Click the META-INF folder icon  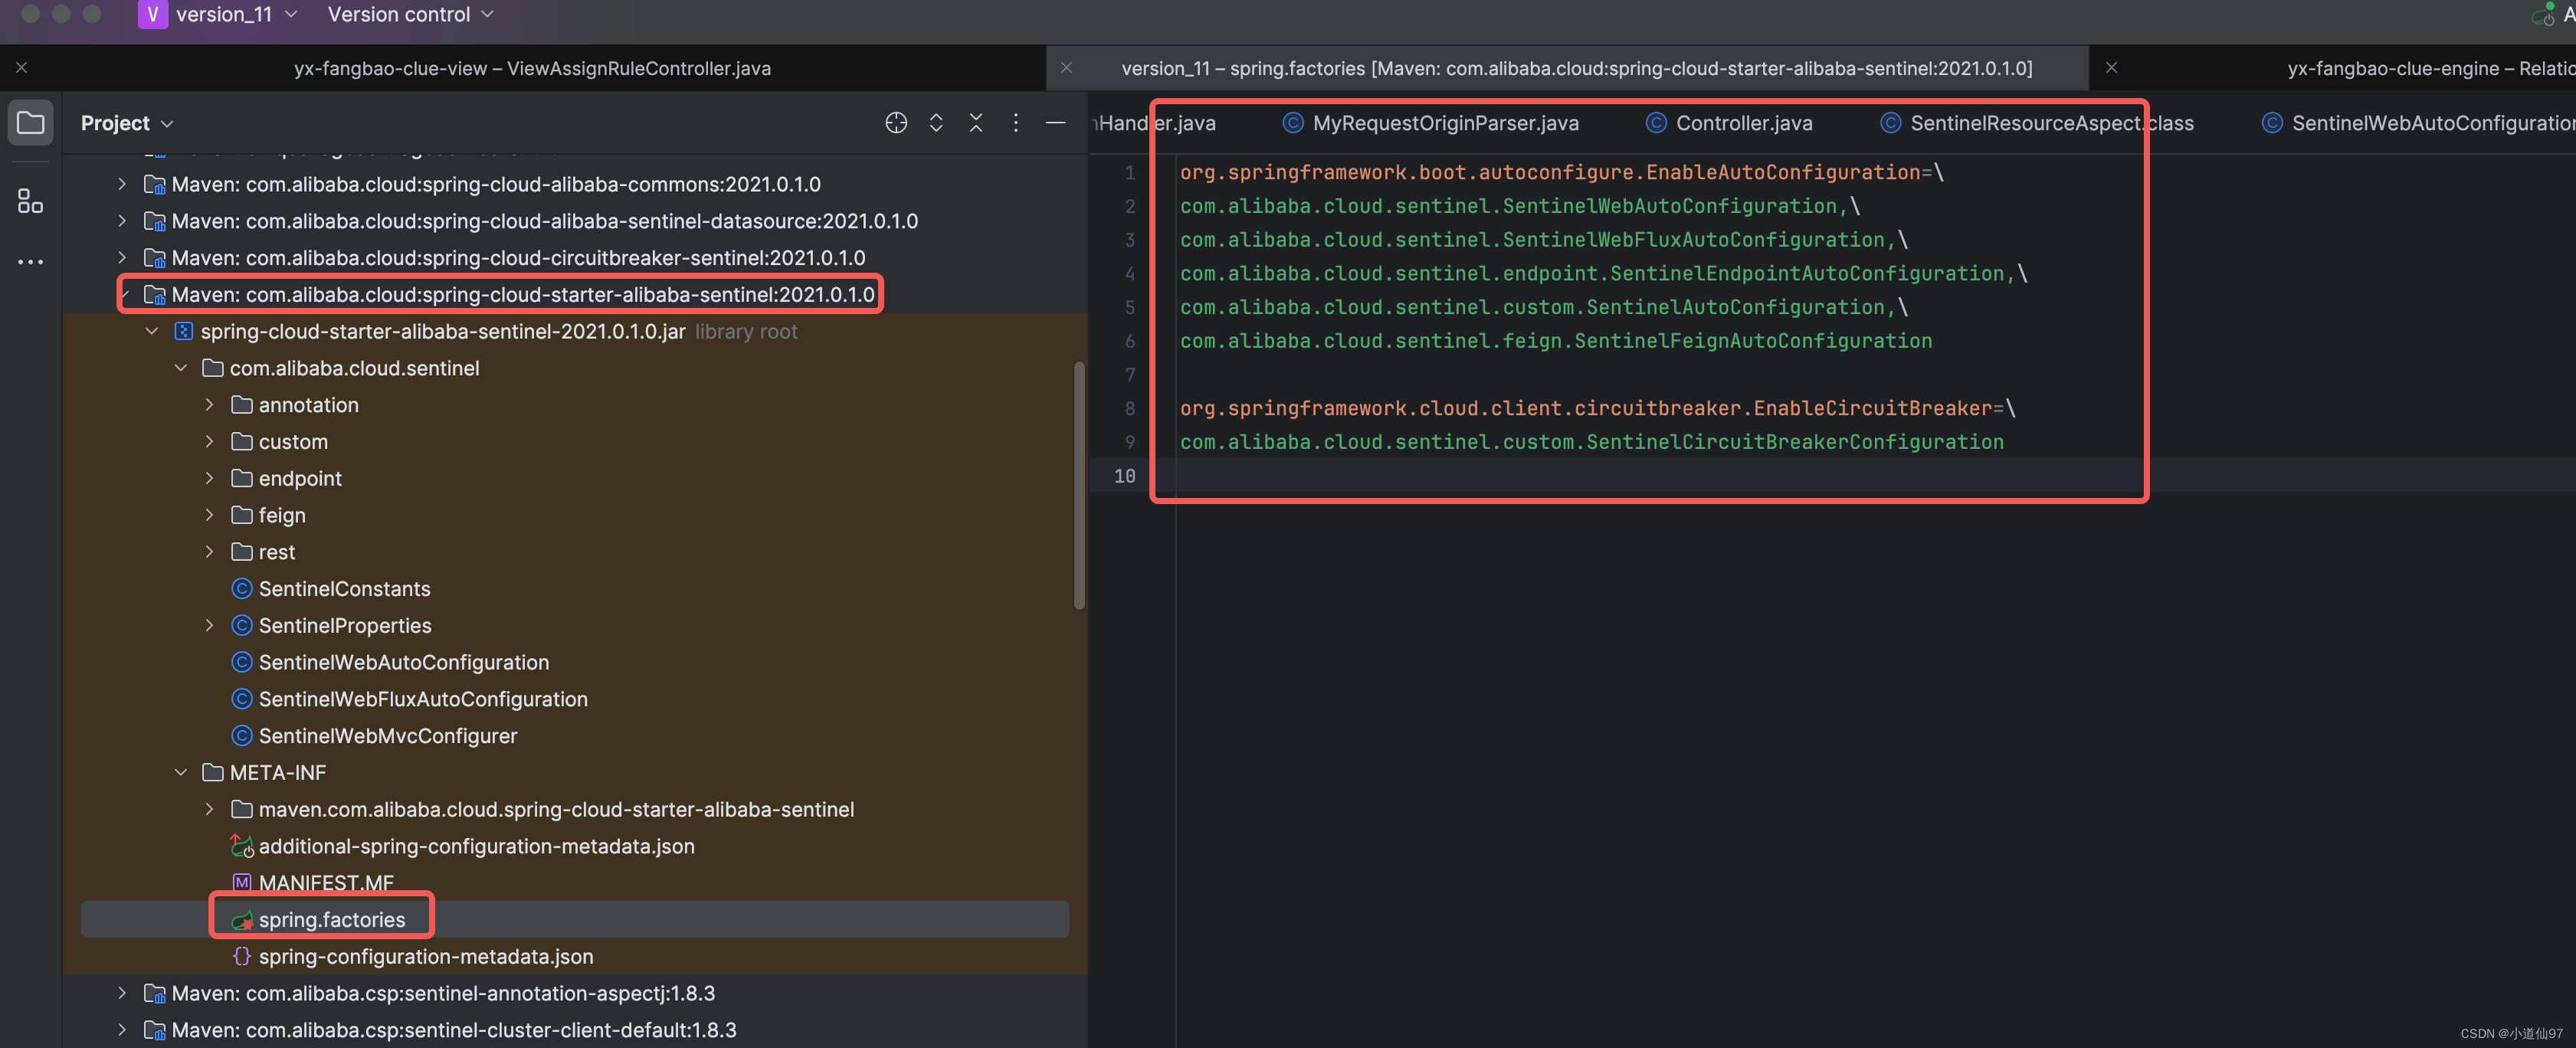(212, 772)
